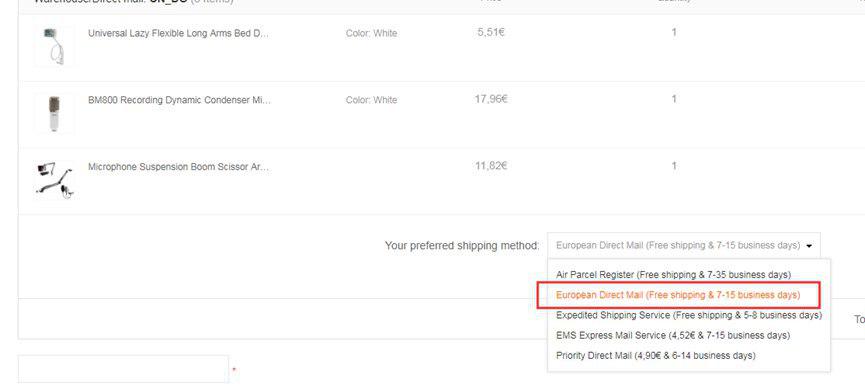Open Microphone Suspension Boom Scissor Arm link
Image resolution: width=865 pixels, height=386 pixels.
pos(178,167)
